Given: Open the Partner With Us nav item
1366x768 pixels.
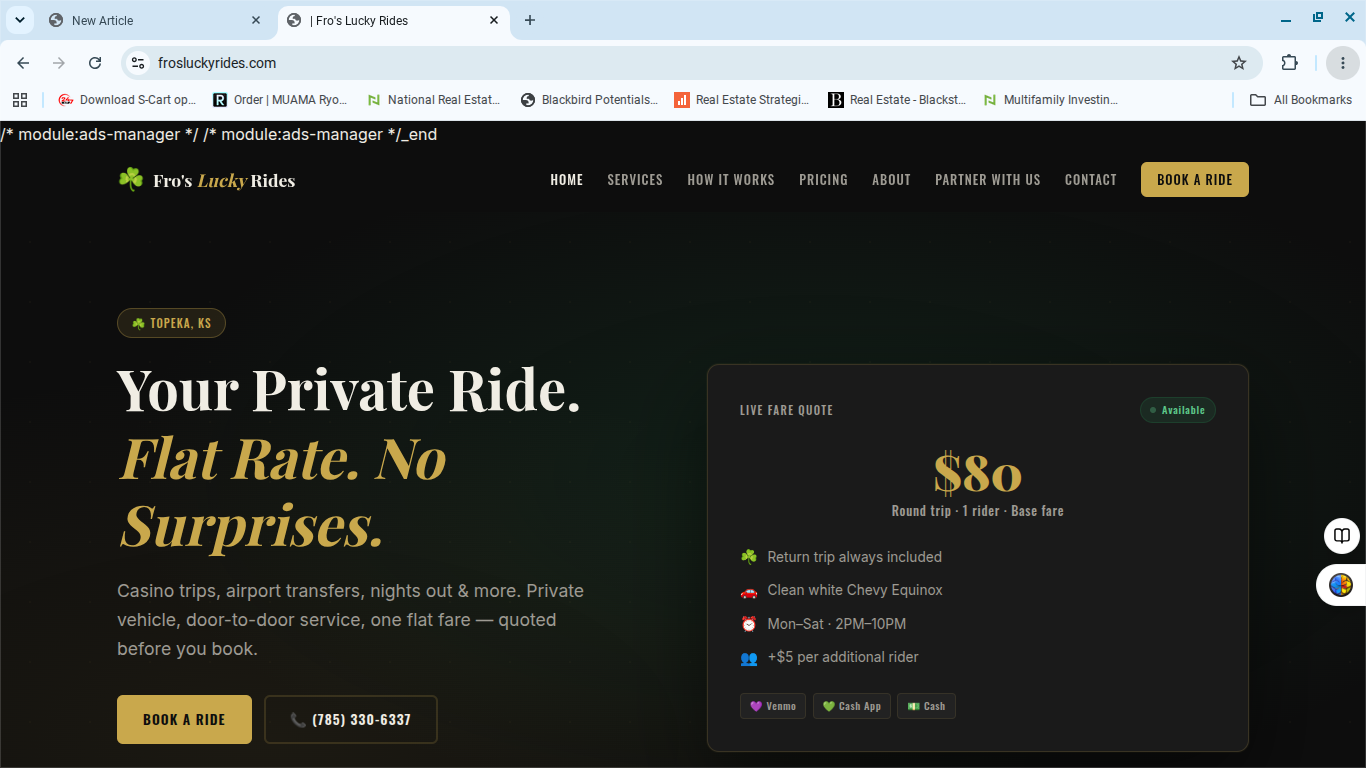Looking at the screenshot, I should tap(988, 180).
